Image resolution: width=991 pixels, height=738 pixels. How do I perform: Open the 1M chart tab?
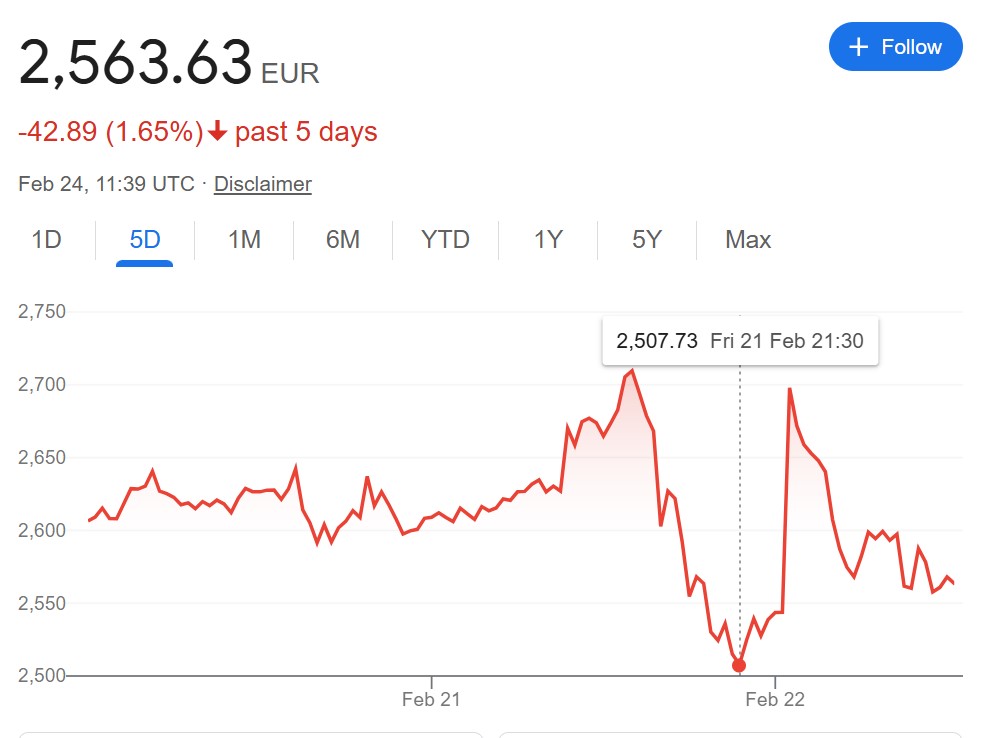click(243, 240)
